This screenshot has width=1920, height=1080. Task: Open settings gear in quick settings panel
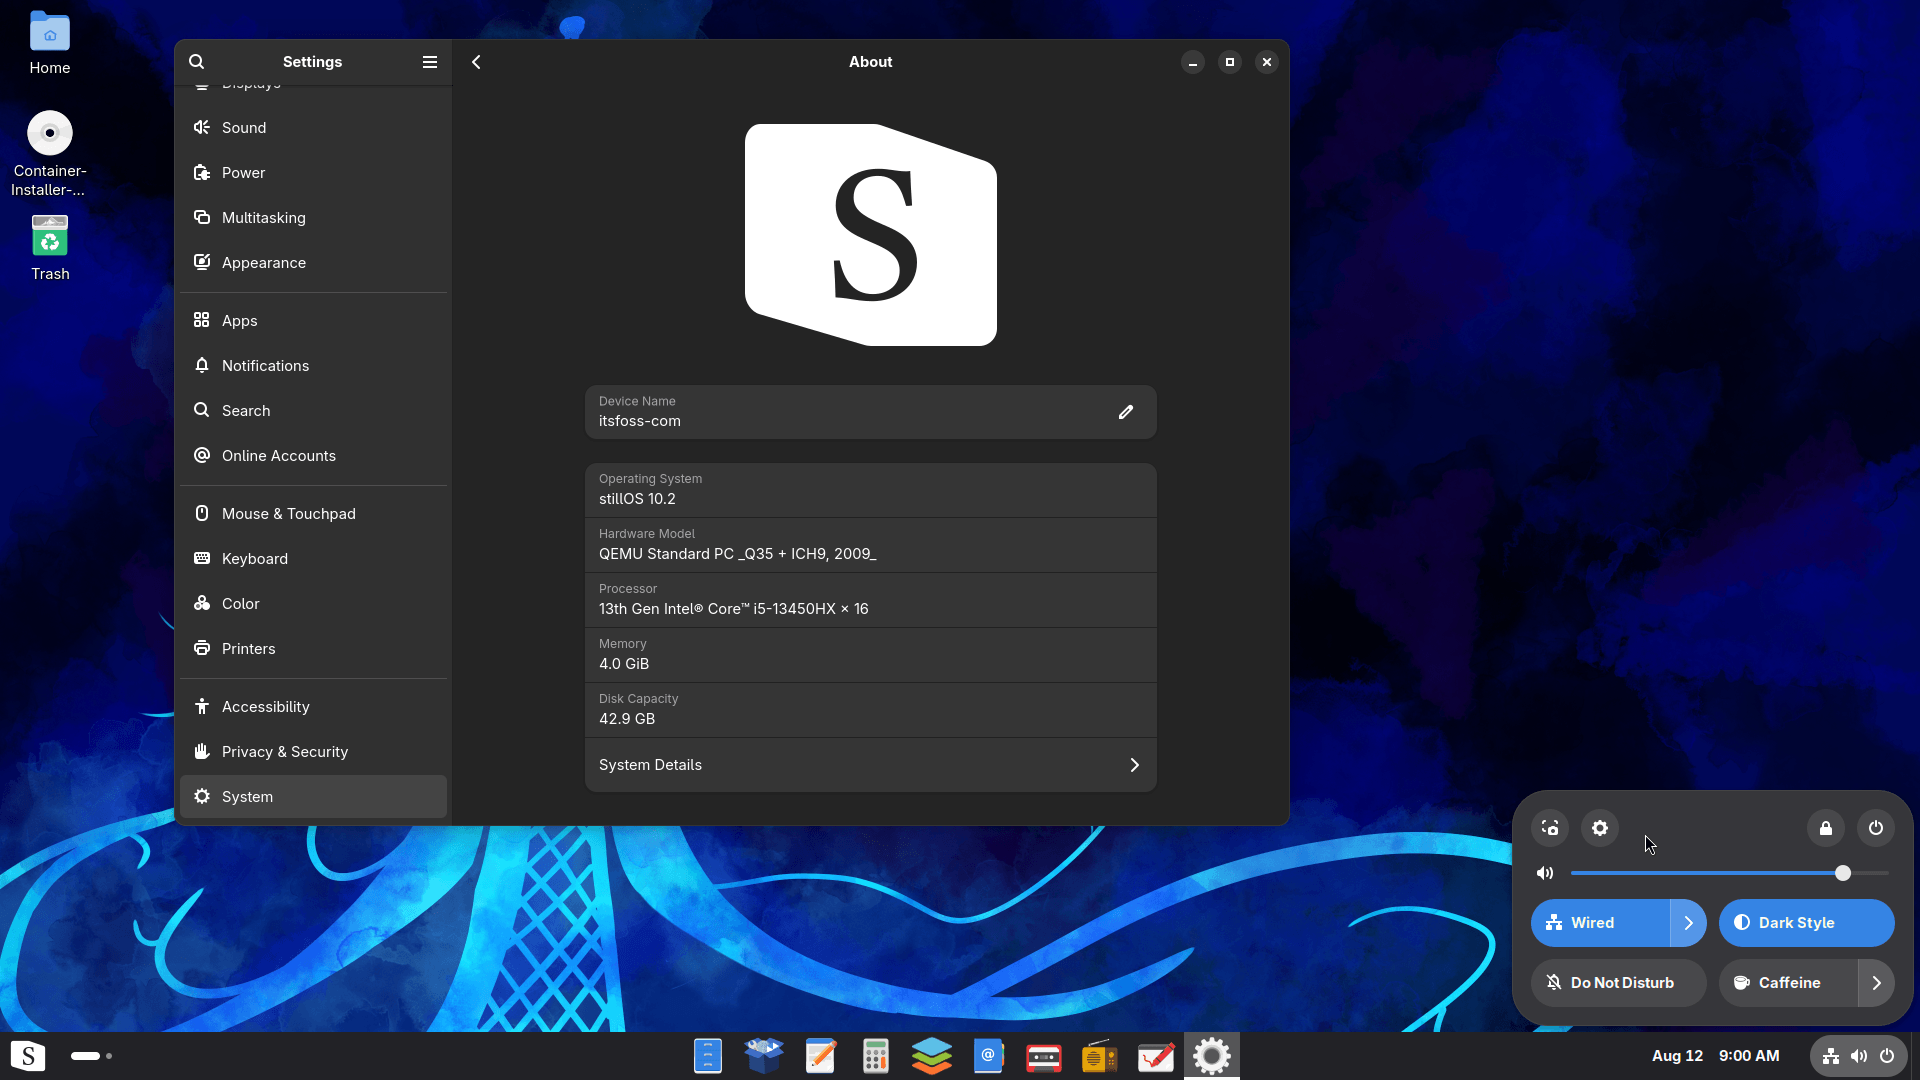point(1600,828)
